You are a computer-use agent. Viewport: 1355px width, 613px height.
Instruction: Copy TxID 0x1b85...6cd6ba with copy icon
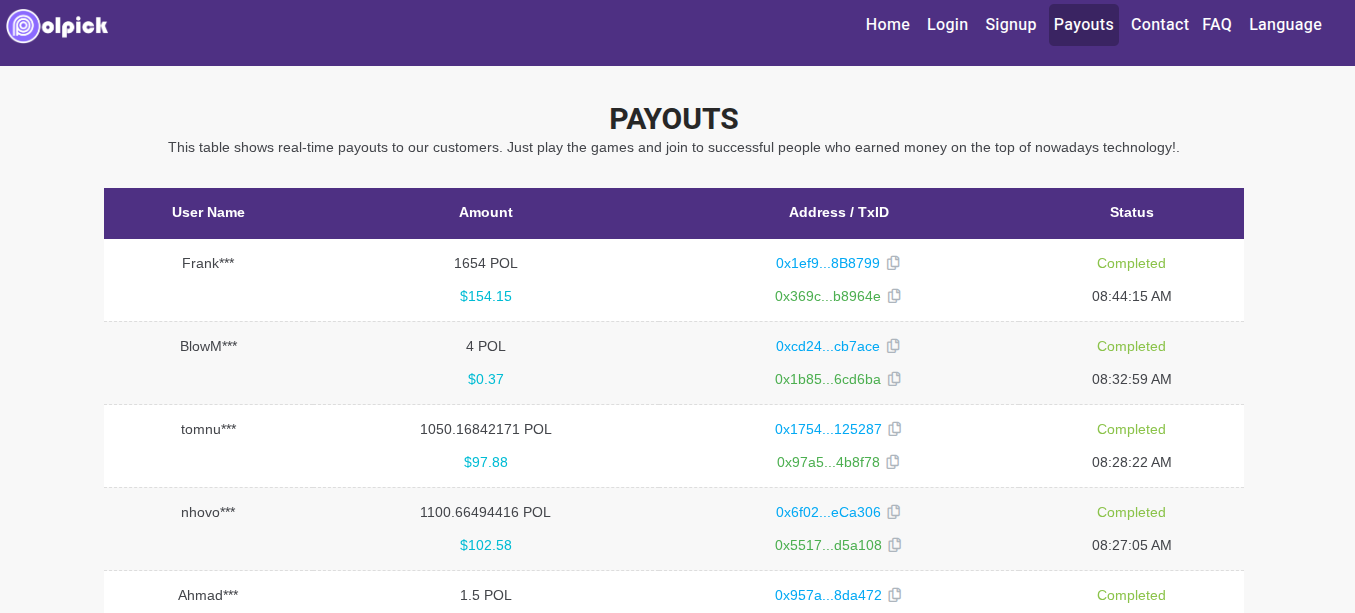tap(895, 379)
